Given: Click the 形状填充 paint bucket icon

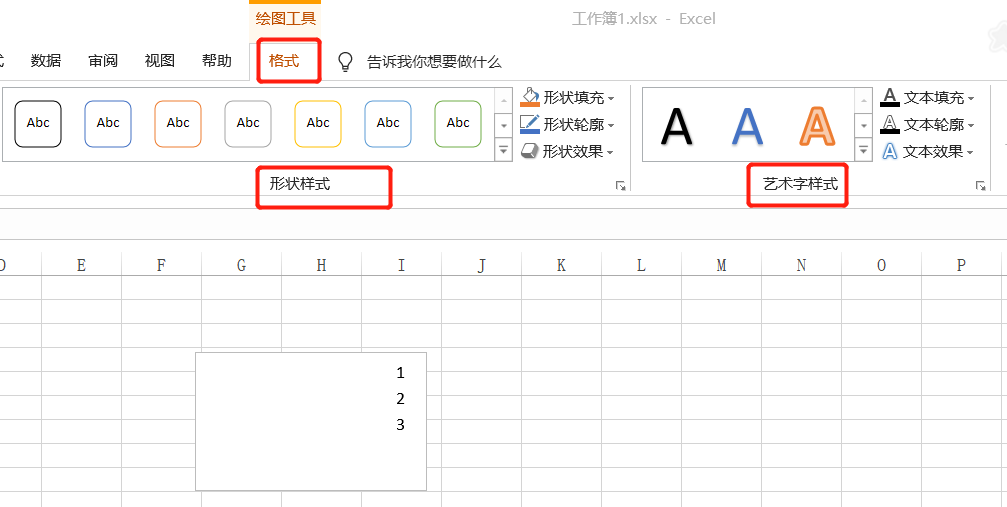Looking at the screenshot, I should pyautogui.click(x=530, y=97).
